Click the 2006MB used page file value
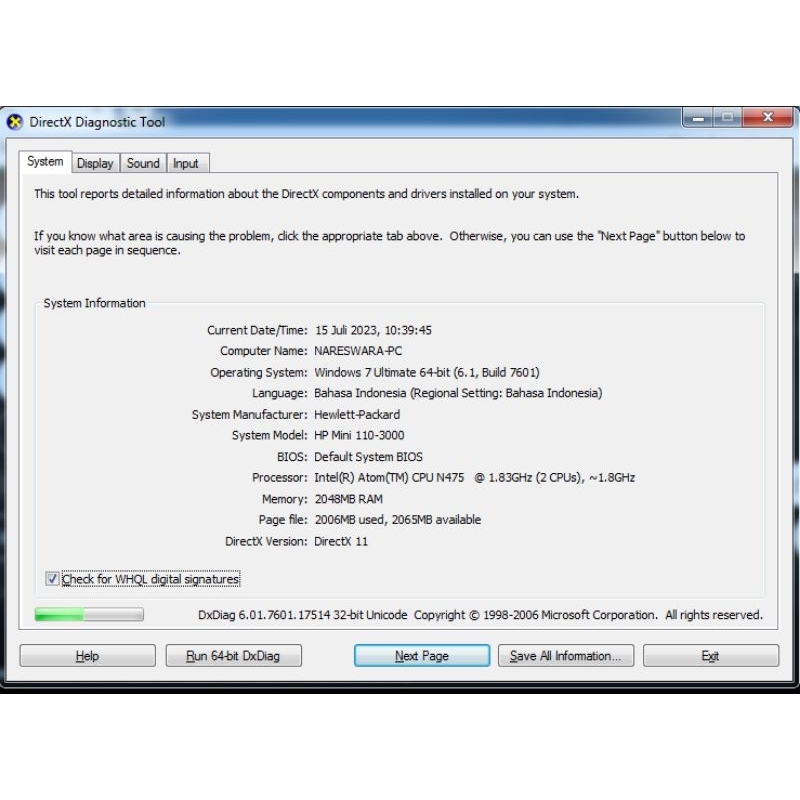This screenshot has height=800, width=800. [398, 520]
